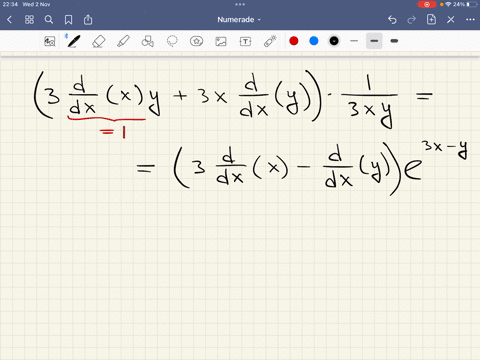
Task: Add a new page
Action: [x=431, y=19]
